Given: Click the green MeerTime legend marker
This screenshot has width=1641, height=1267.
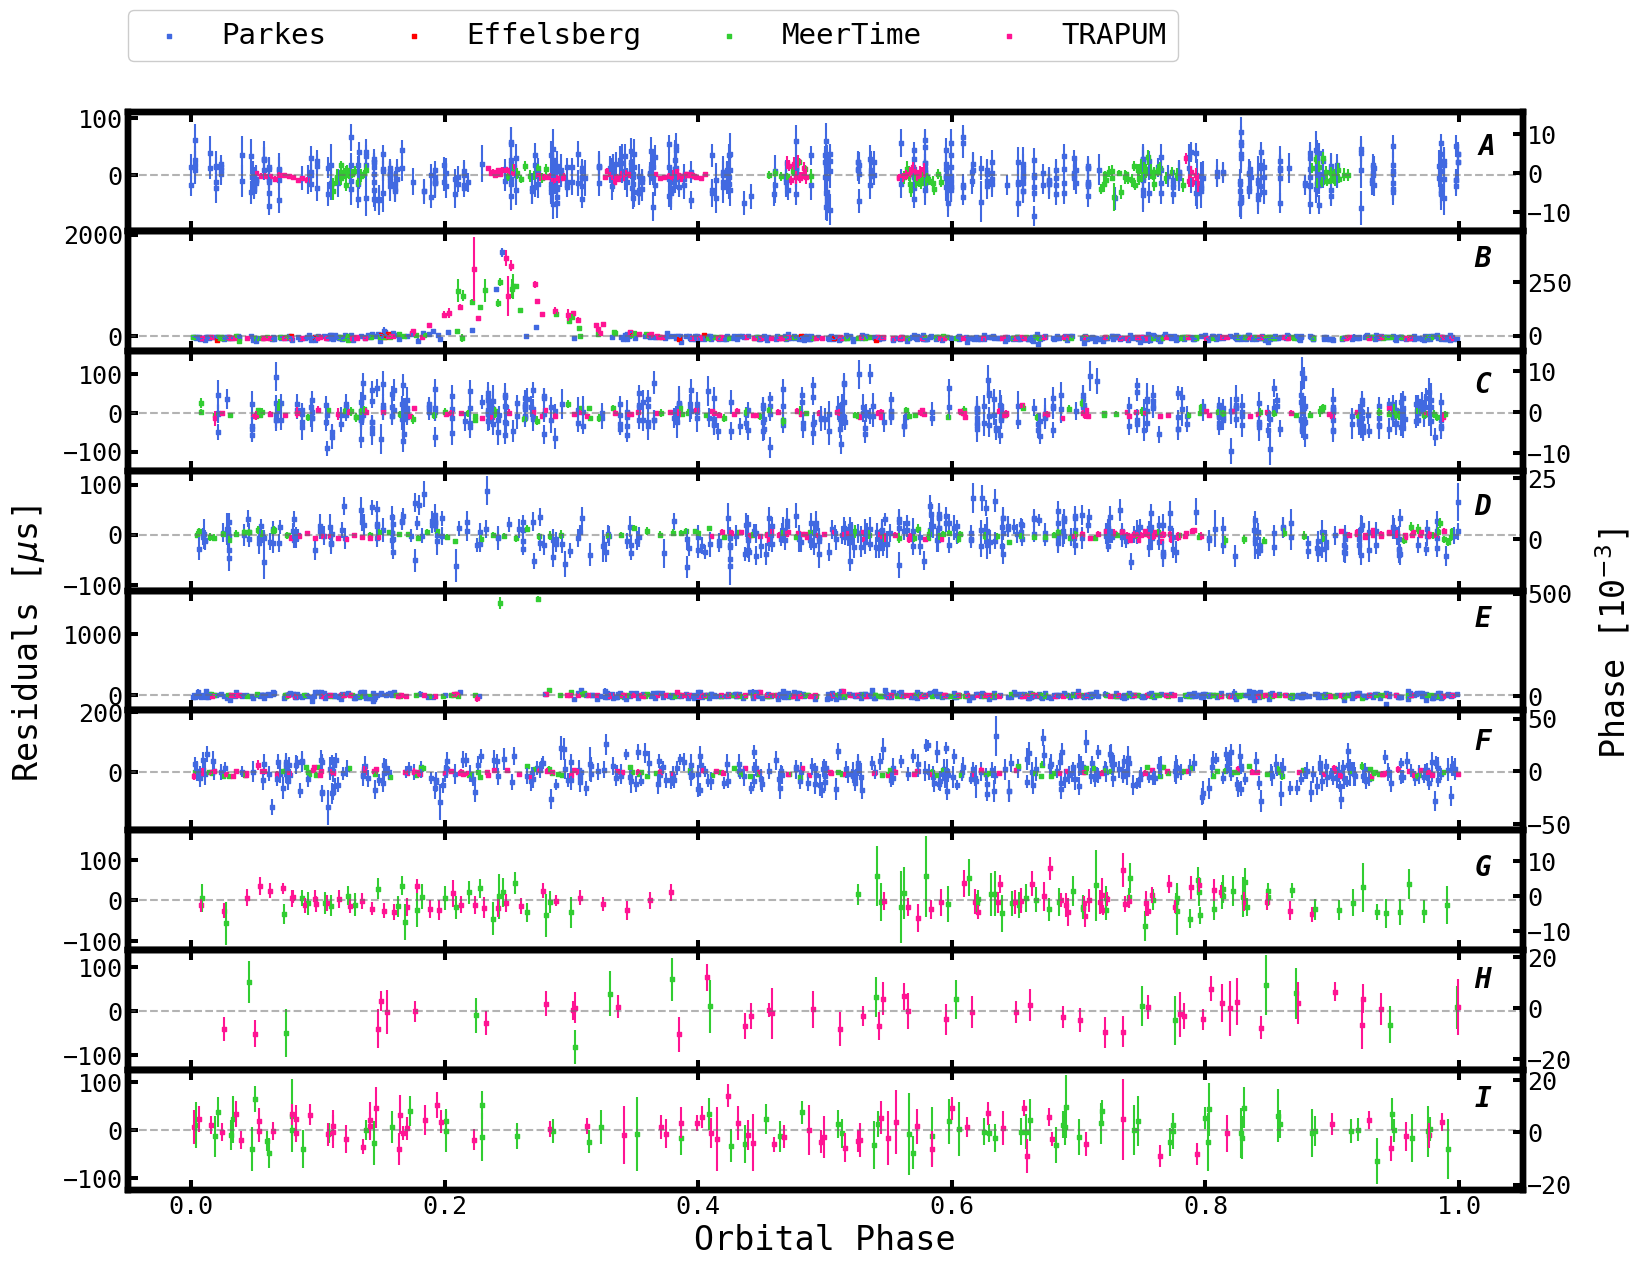Looking at the screenshot, I should [729, 36].
